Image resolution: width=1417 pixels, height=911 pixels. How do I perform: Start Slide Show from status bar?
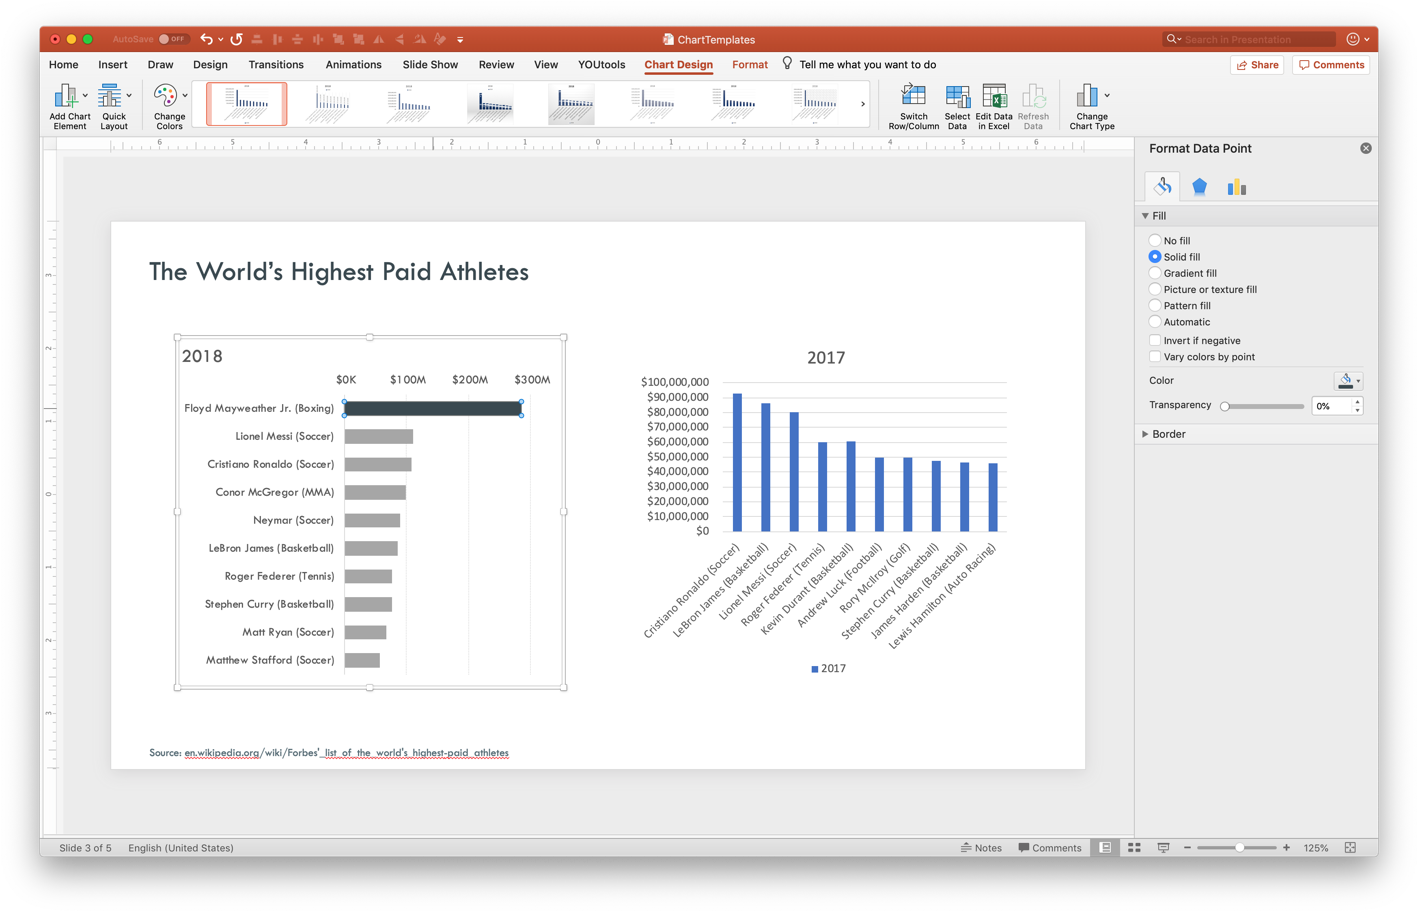click(x=1163, y=848)
